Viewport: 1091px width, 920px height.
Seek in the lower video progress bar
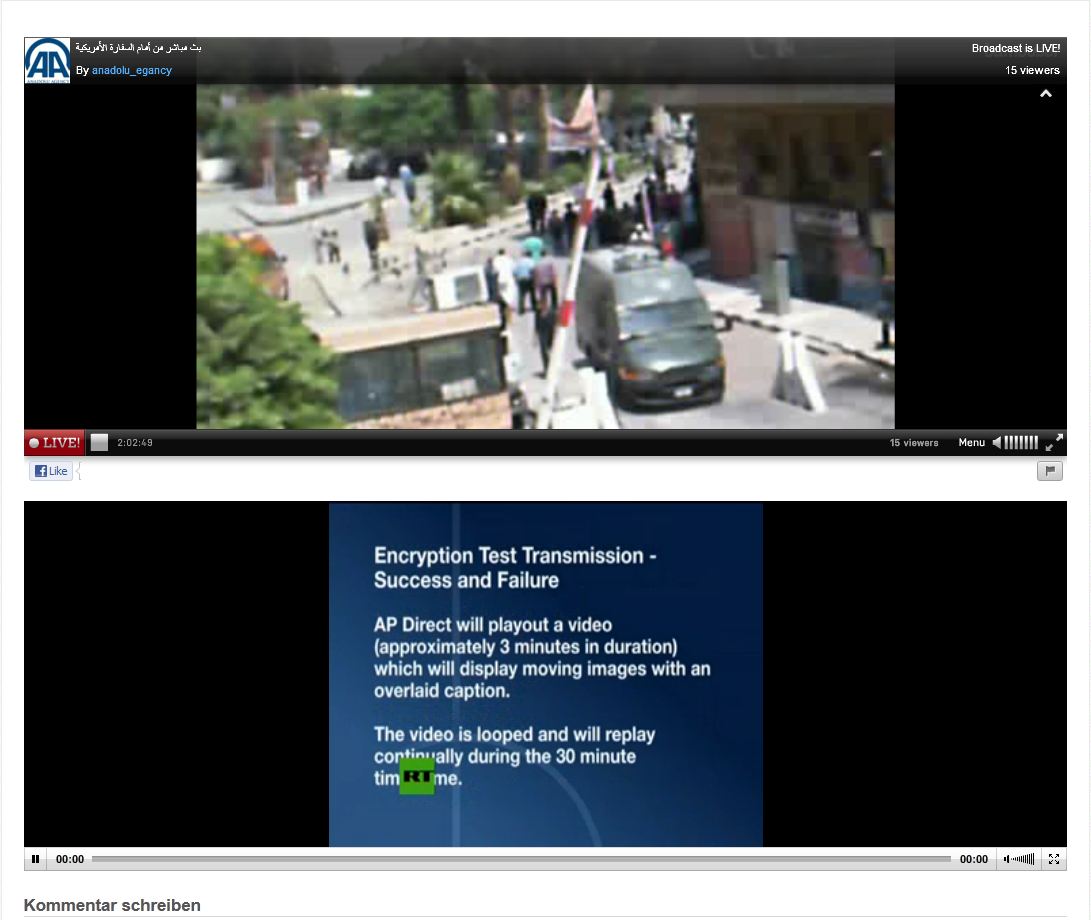[521, 859]
